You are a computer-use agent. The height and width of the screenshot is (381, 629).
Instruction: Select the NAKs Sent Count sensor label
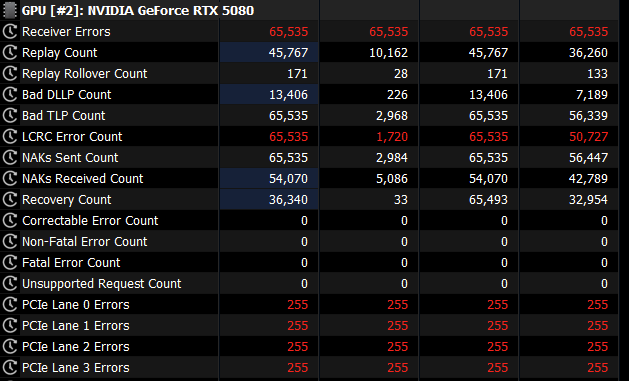[x=70, y=158]
